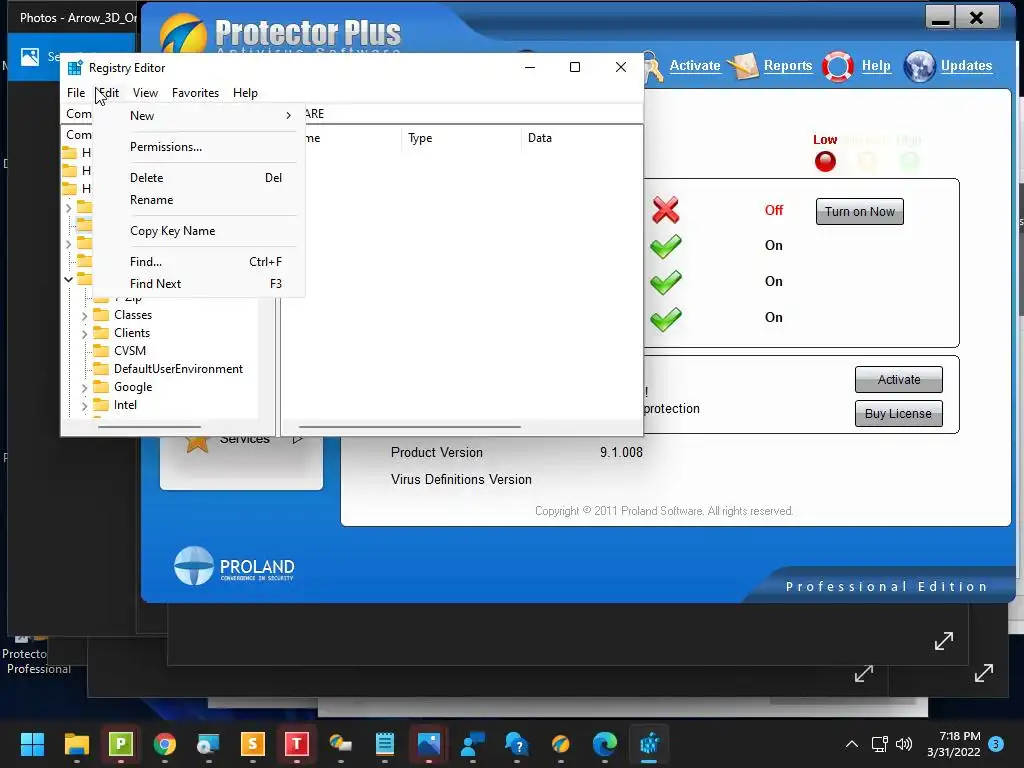Open the green P app on the taskbar
Screen dimensions: 1024x768
(x=121, y=744)
